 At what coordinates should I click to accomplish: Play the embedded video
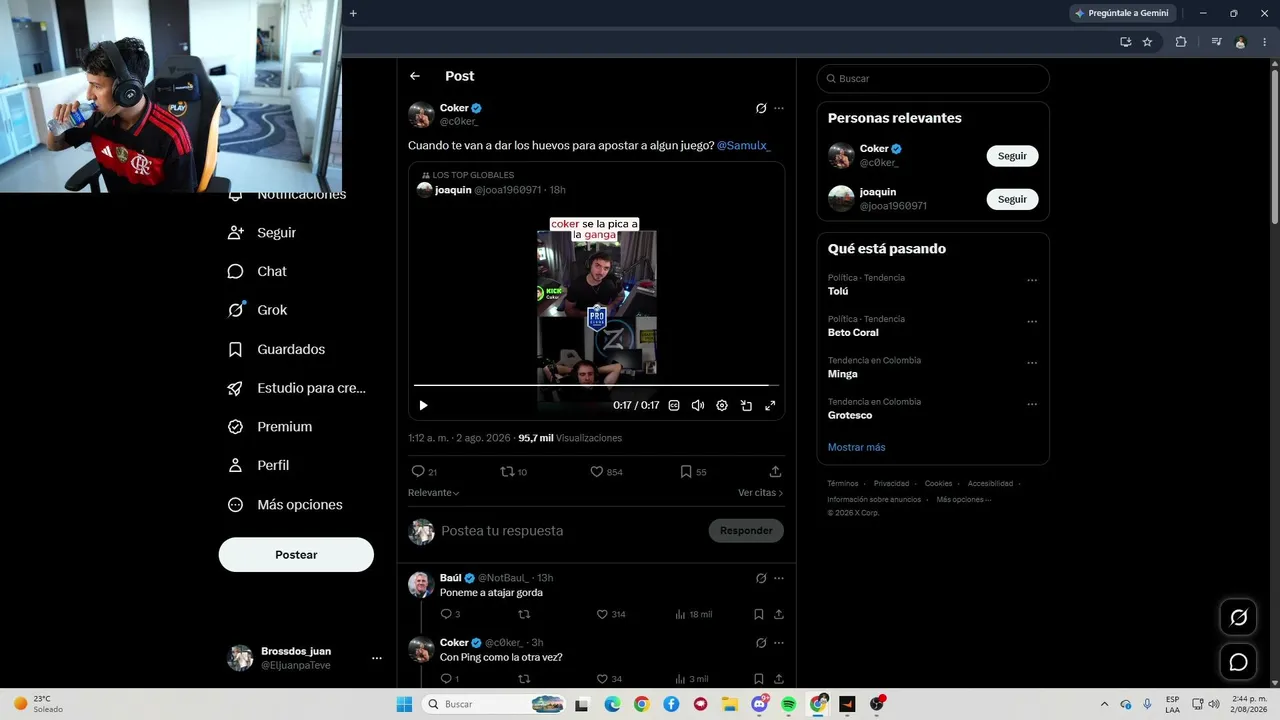tap(423, 405)
